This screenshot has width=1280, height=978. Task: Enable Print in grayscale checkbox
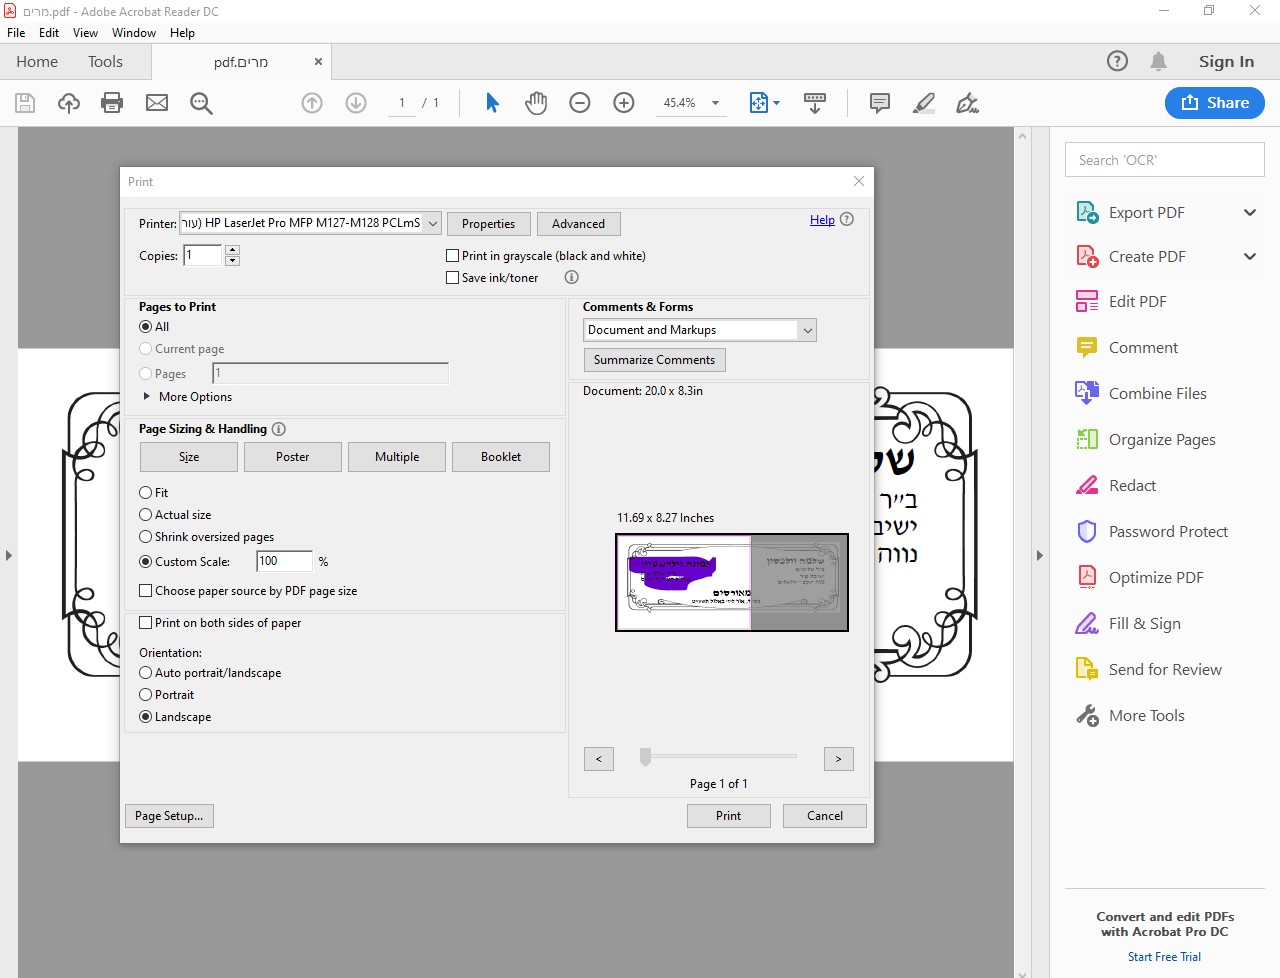pos(453,256)
